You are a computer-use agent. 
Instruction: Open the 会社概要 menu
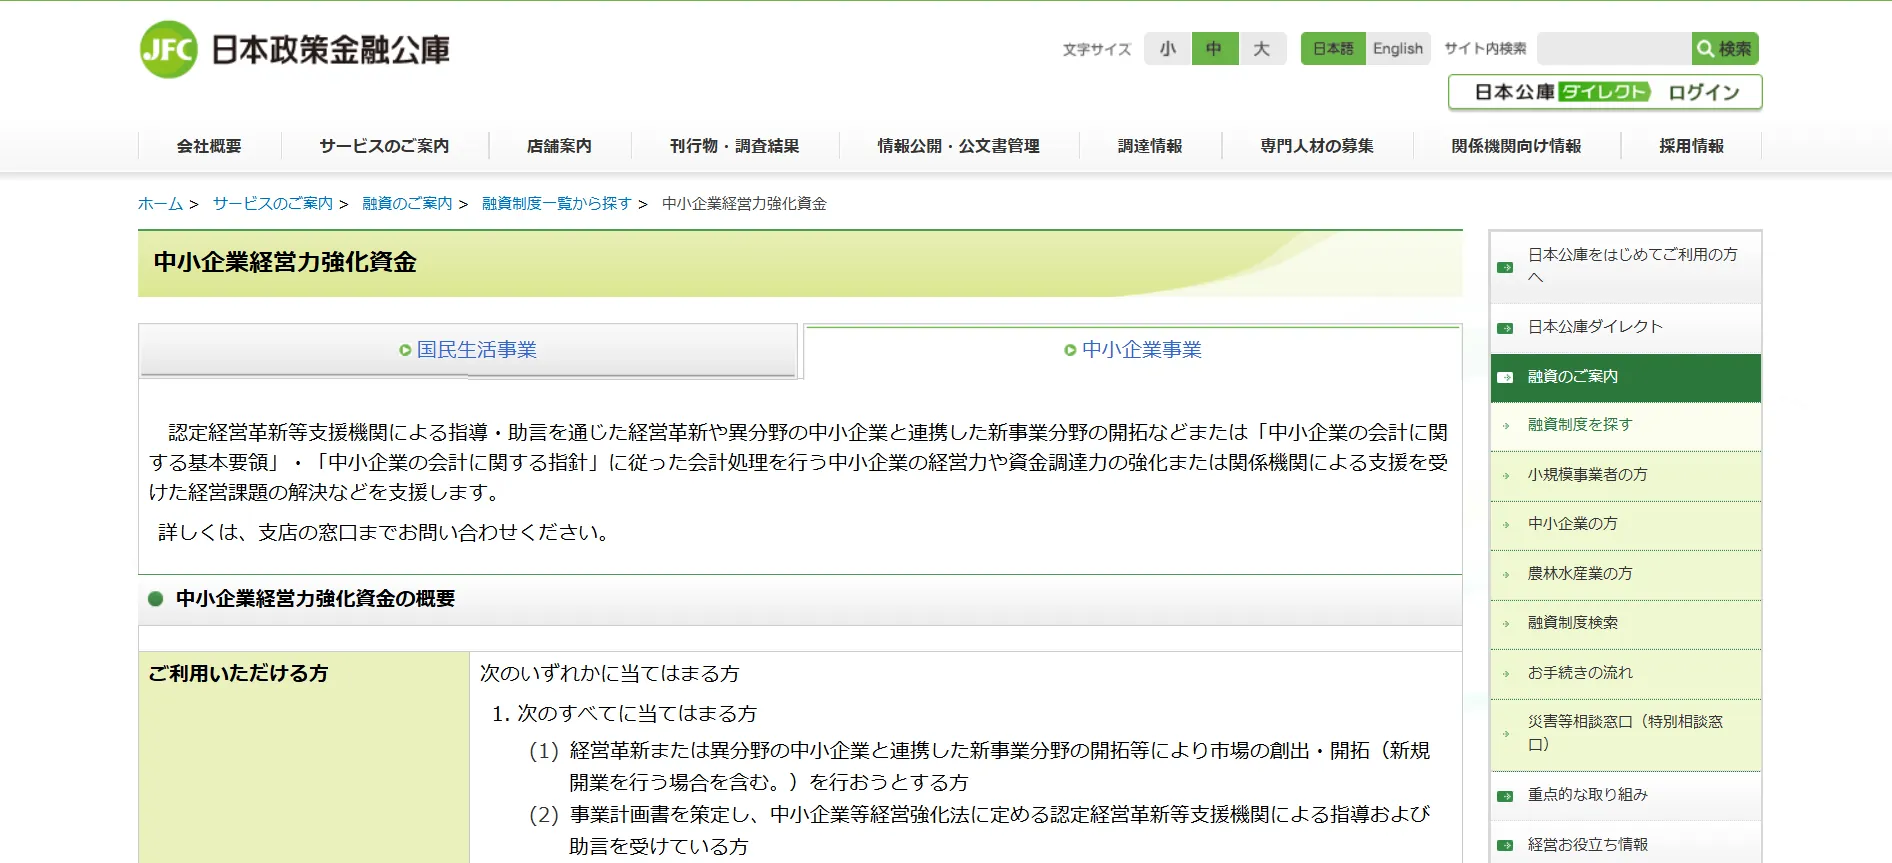pos(210,146)
